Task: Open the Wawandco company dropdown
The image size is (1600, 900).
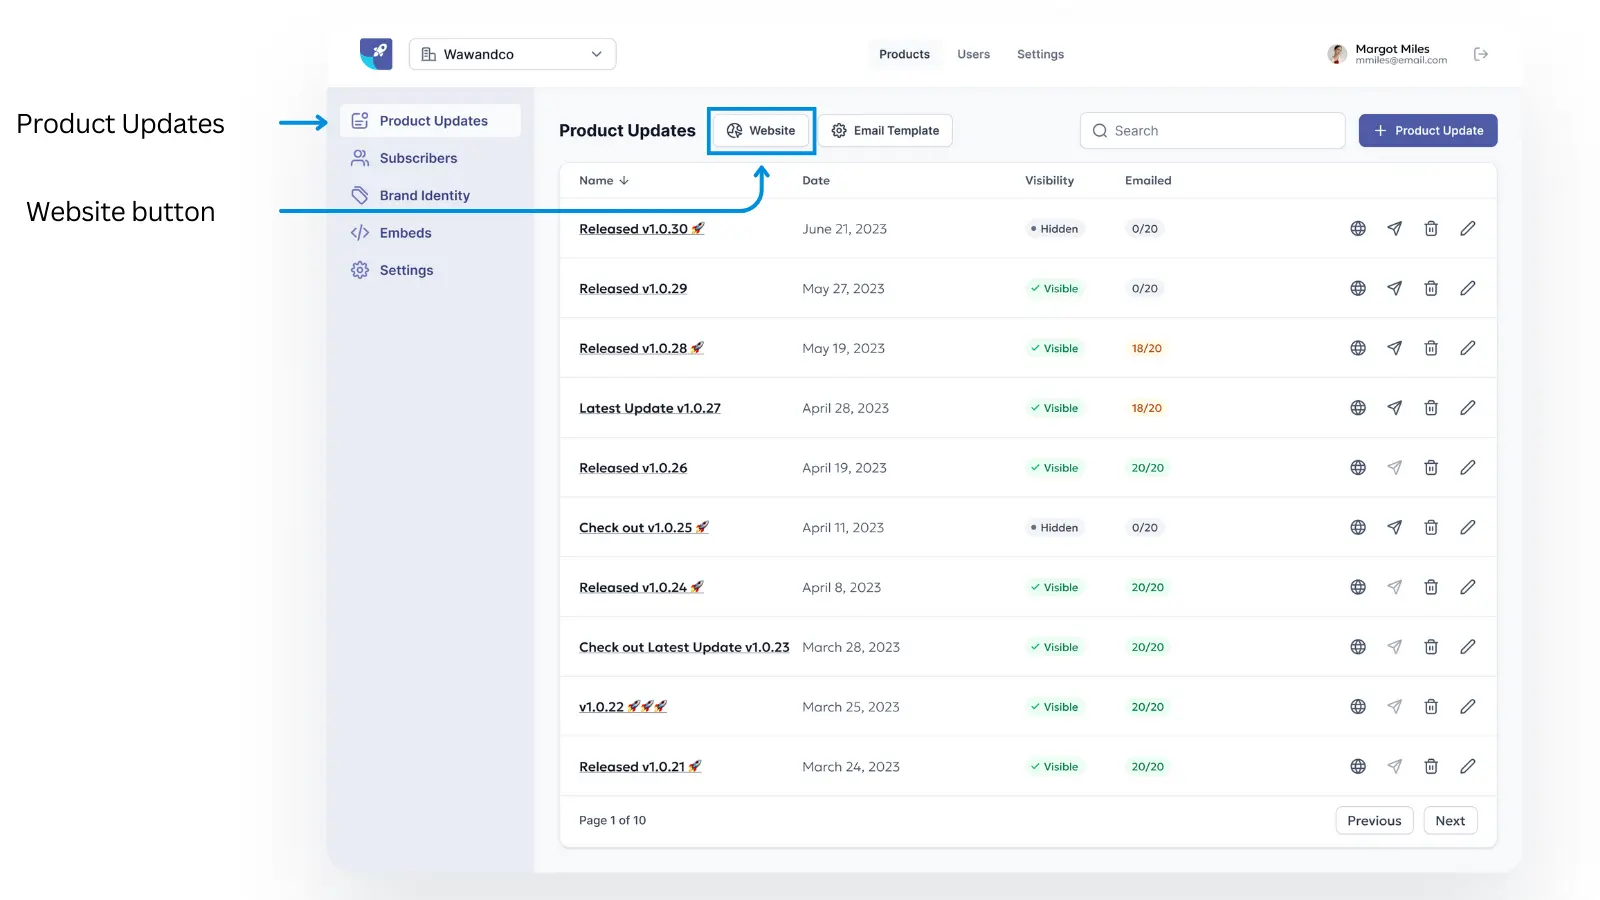Action: coord(512,54)
